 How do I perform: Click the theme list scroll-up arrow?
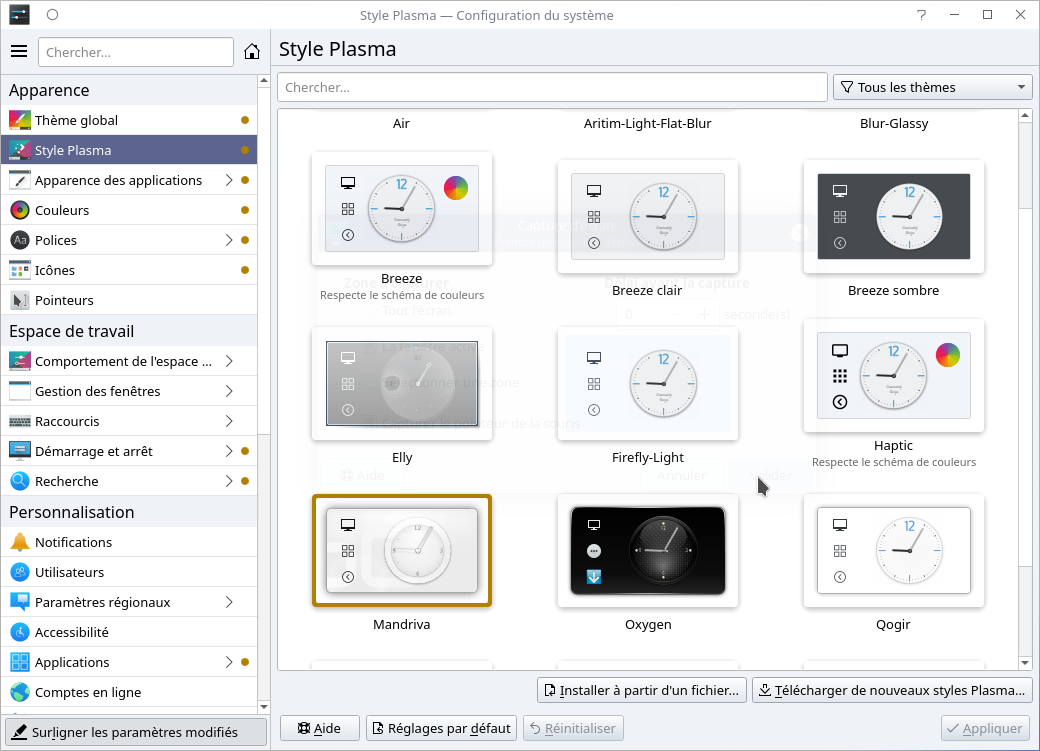pyautogui.click(x=1025, y=115)
